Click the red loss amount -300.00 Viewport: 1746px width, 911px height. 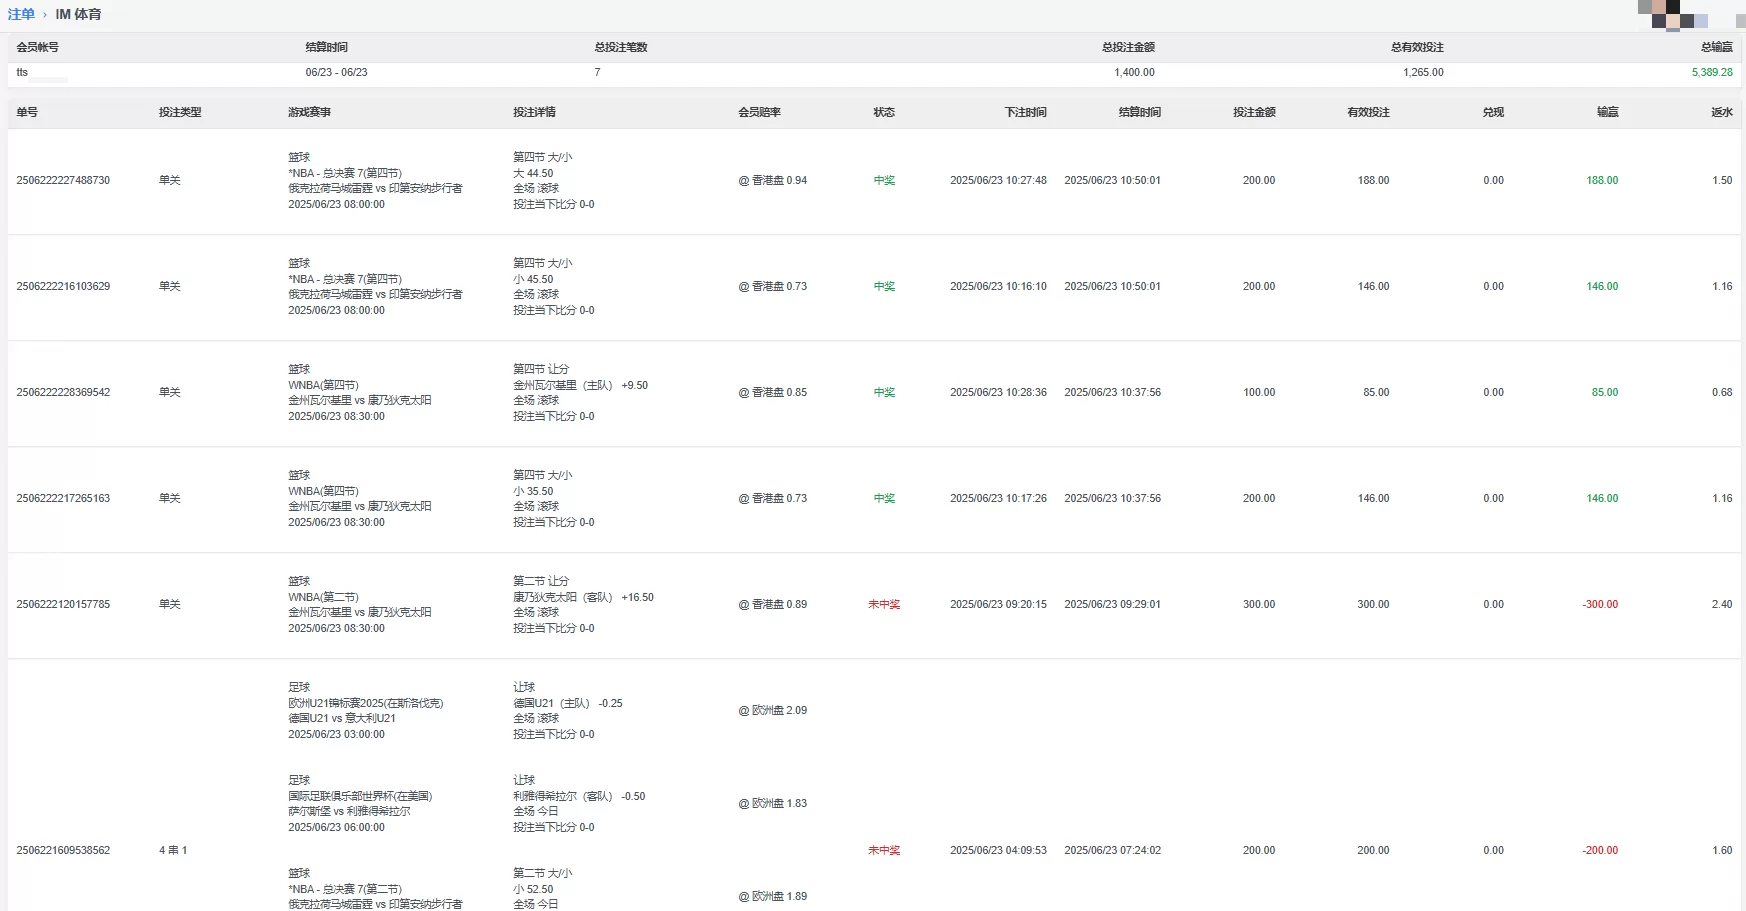pos(1600,604)
